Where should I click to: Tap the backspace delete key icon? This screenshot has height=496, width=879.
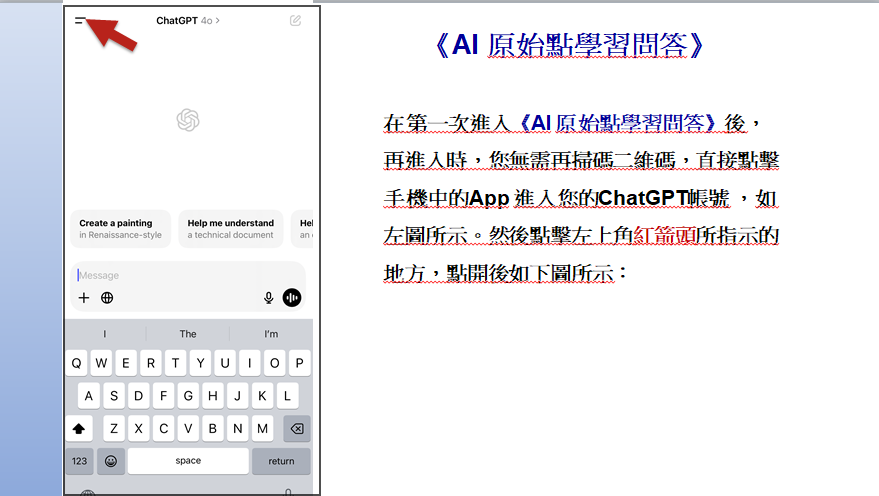[x=297, y=429]
